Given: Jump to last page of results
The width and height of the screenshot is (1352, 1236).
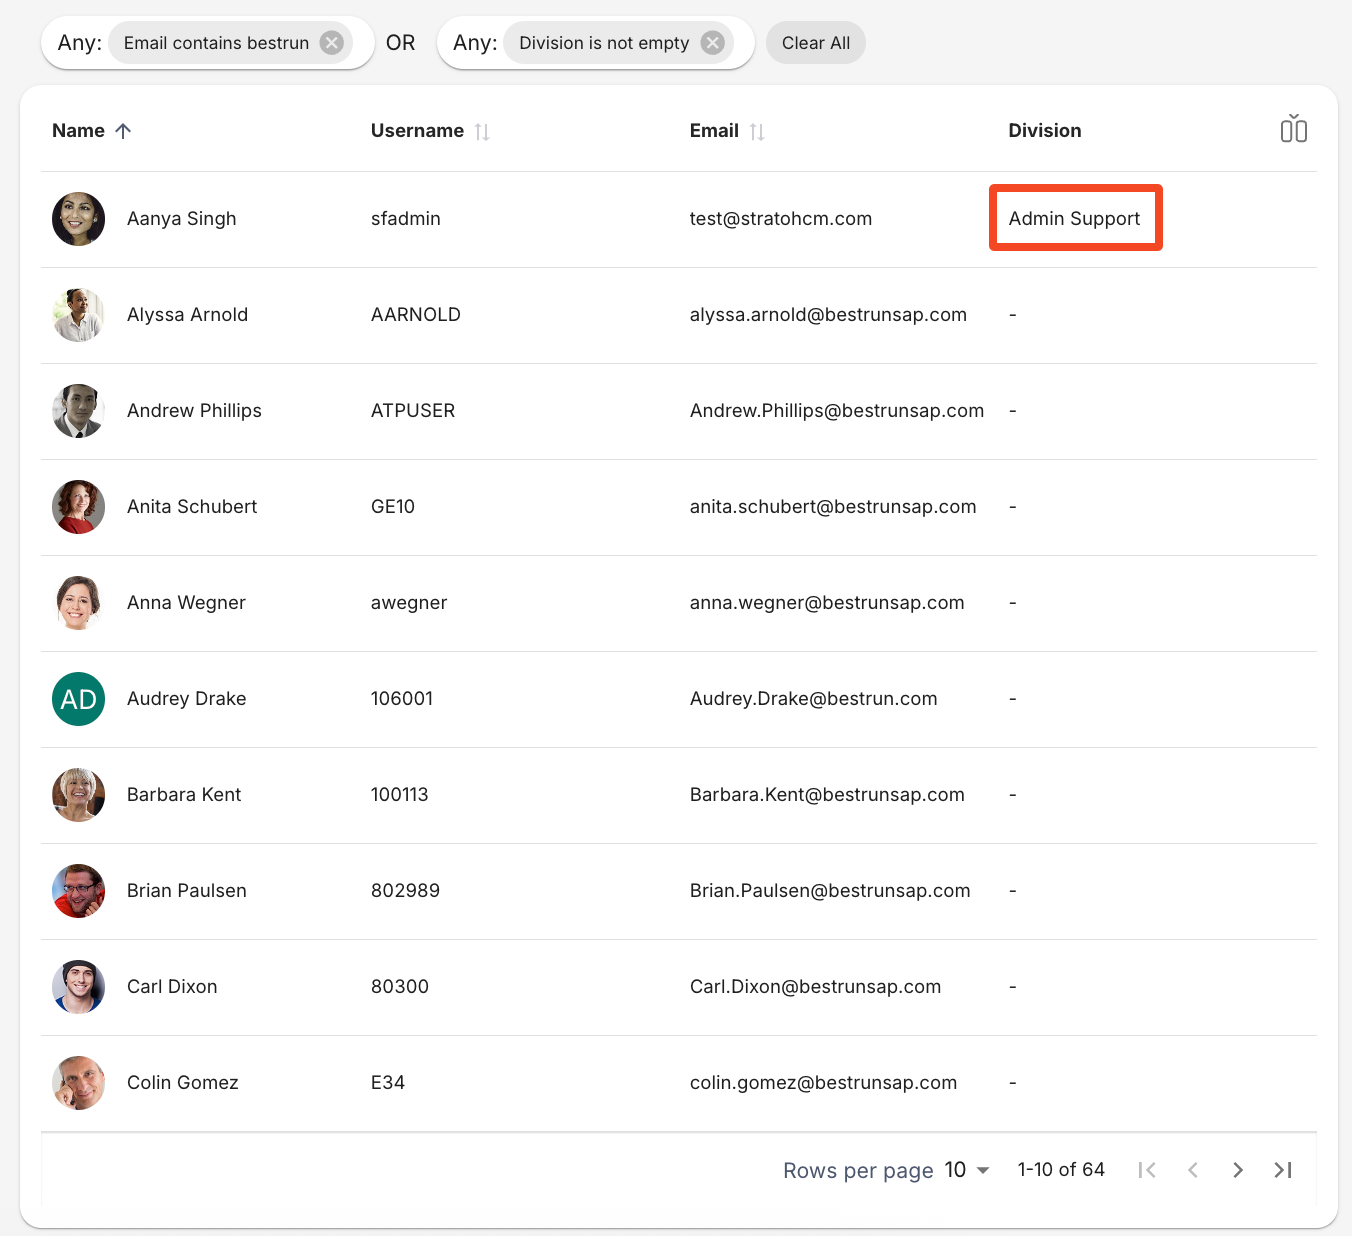Looking at the screenshot, I should [x=1283, y=1170].
